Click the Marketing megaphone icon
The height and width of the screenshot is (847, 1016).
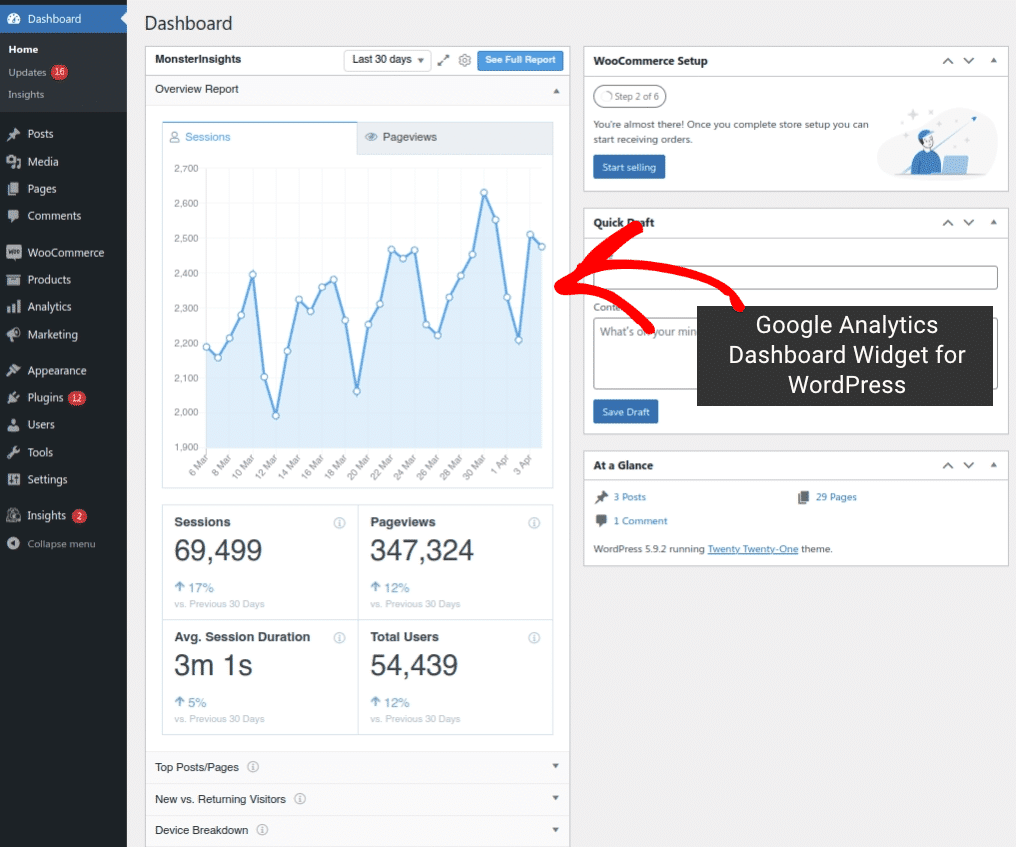(16, 334)
